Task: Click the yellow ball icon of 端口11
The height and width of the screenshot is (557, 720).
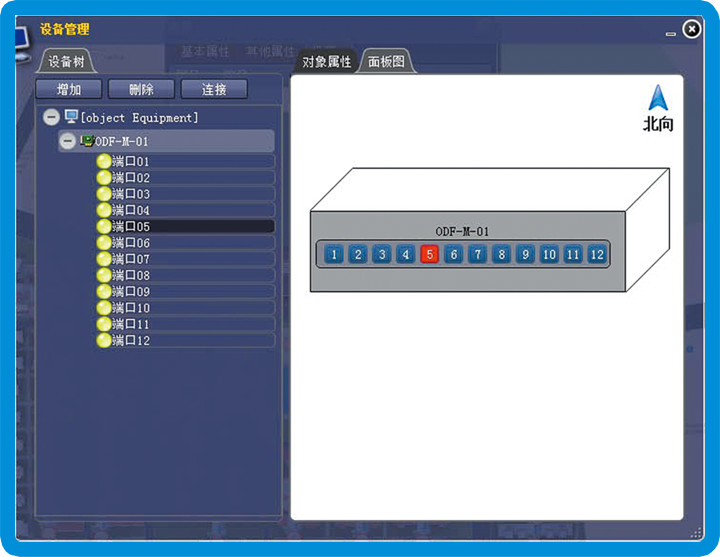Action: [x=104, y=324]
